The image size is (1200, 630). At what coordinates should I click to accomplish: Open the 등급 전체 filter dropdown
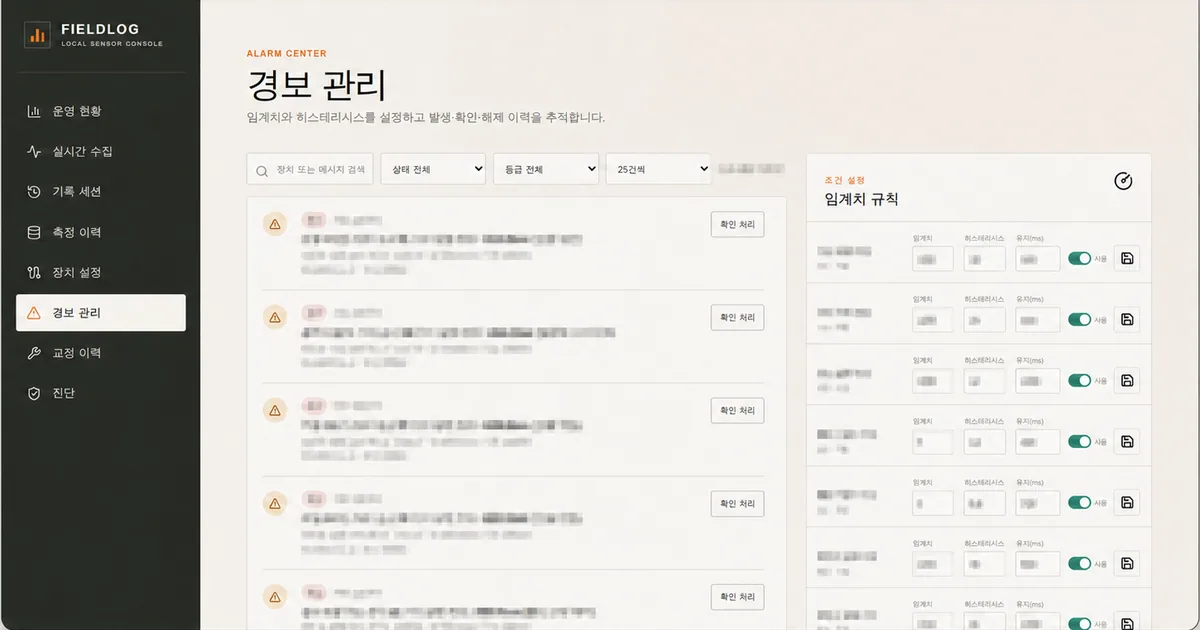tap(546, 169)
